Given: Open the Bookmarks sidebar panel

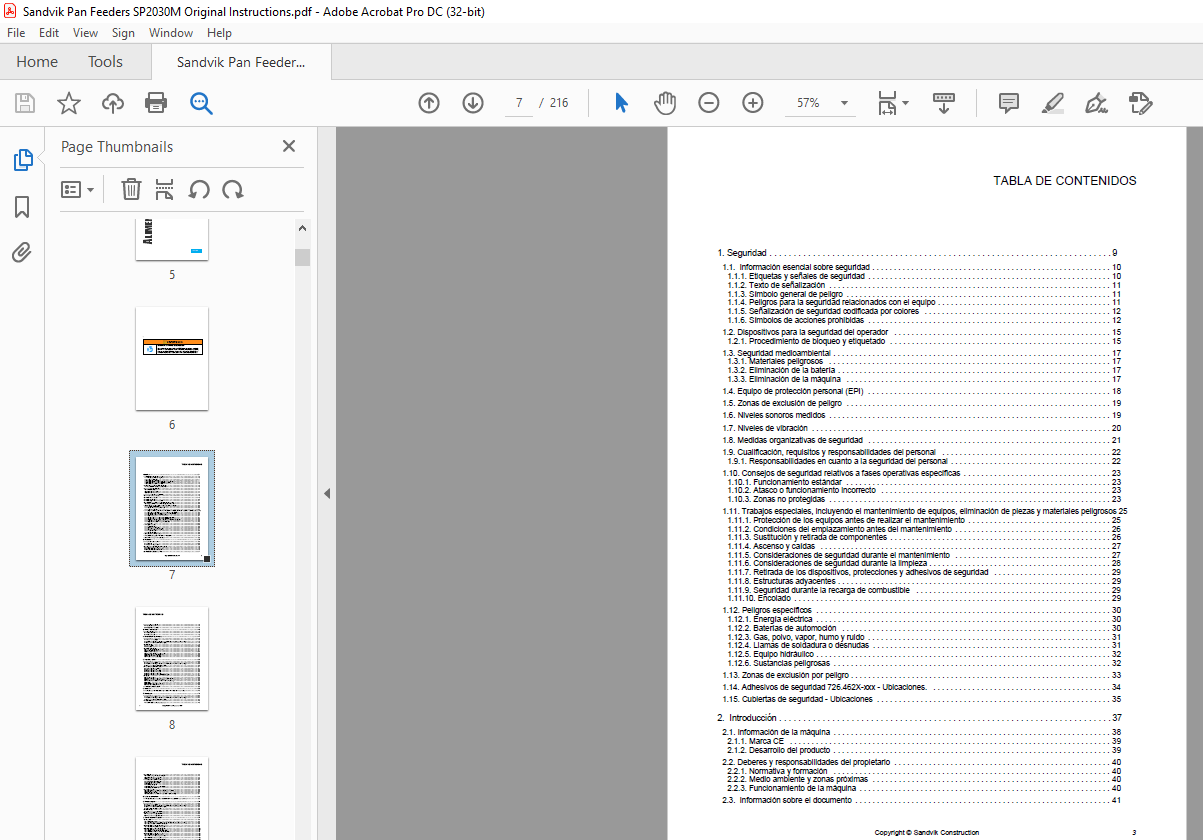Looking at the screenshot, I should (22, 207).
